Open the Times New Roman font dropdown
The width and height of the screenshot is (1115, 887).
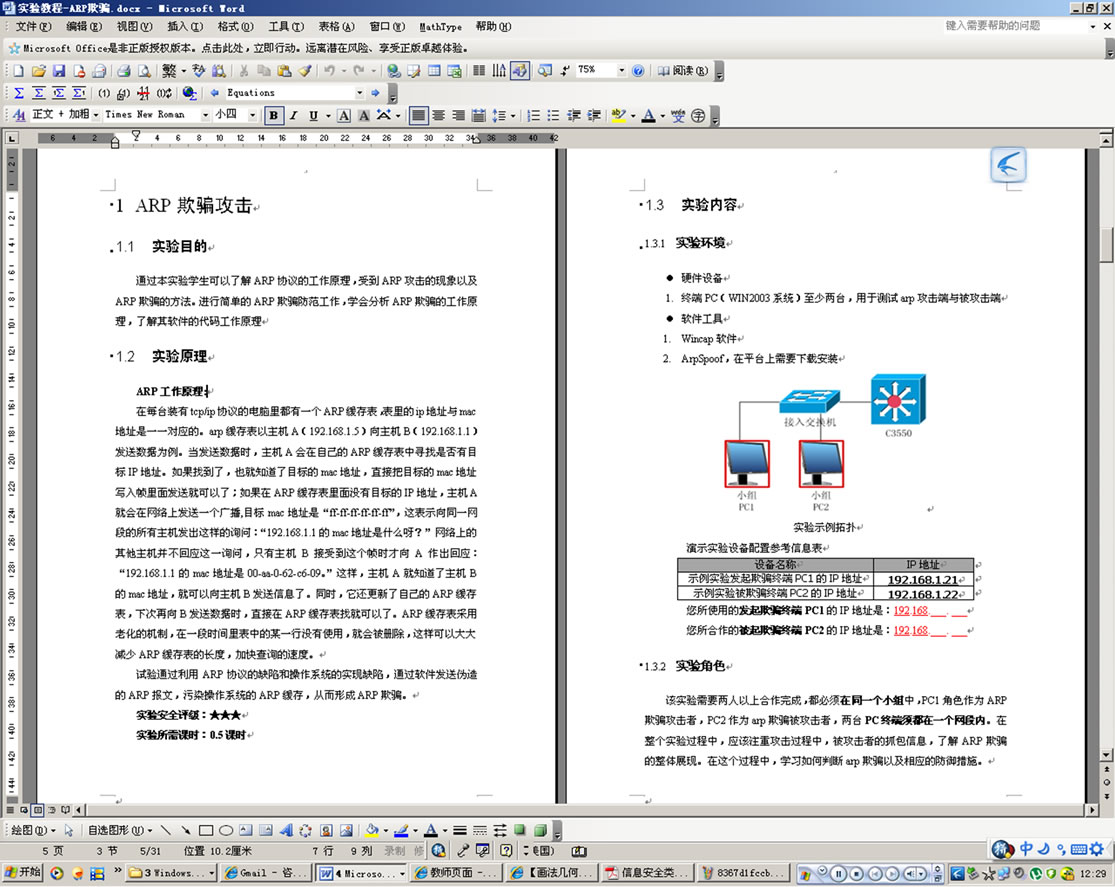tap(206, 115)
